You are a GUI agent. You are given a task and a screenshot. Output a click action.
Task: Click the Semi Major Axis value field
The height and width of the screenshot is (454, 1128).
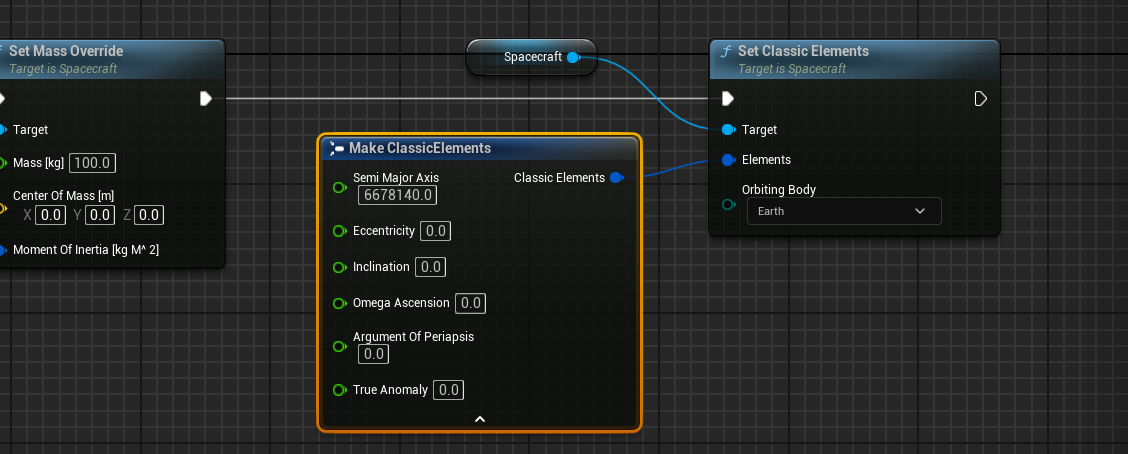(x=397, y=195)
